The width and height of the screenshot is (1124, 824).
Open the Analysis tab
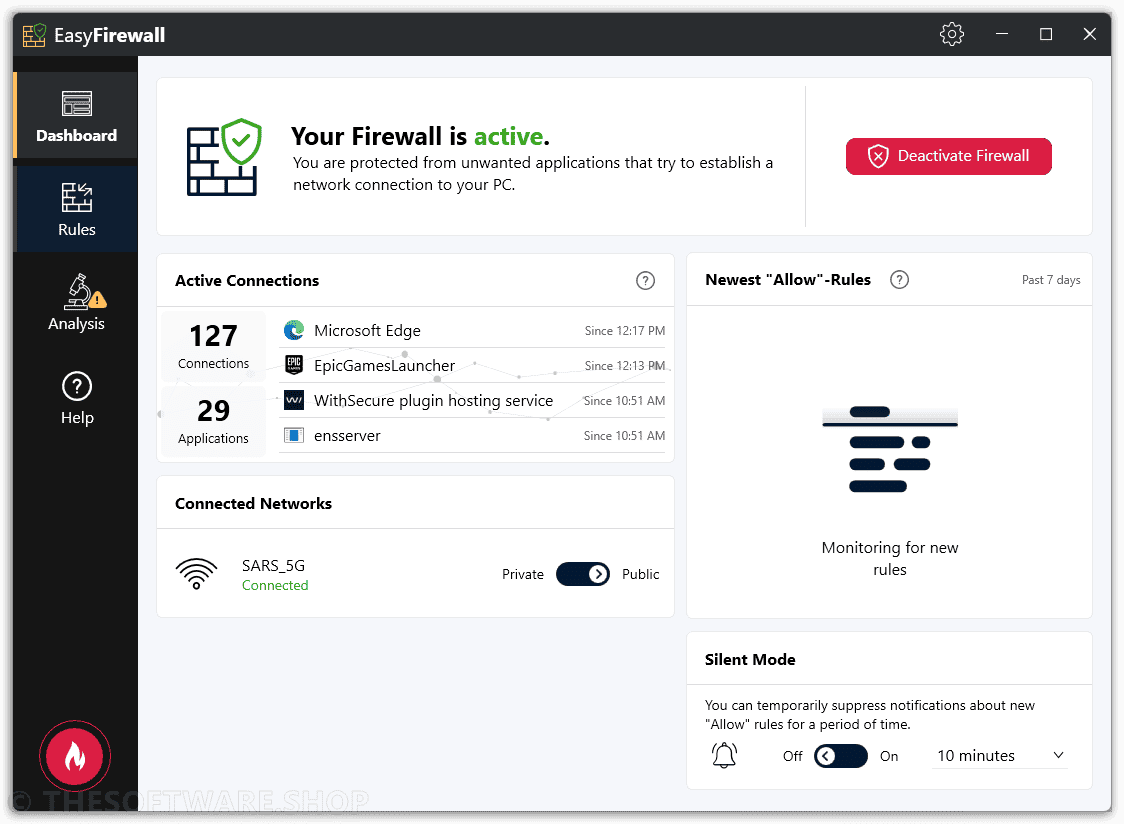[x=76, y=303]
